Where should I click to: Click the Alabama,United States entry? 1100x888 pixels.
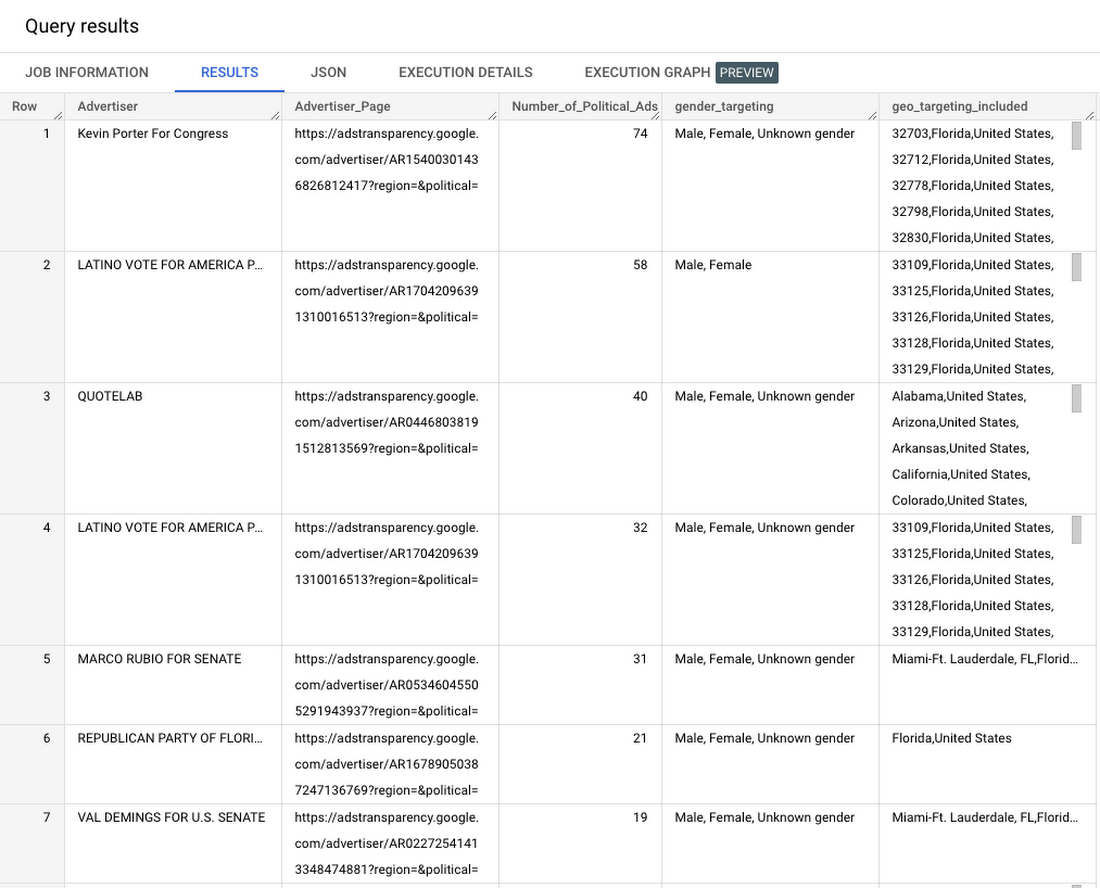coord(959,396)
